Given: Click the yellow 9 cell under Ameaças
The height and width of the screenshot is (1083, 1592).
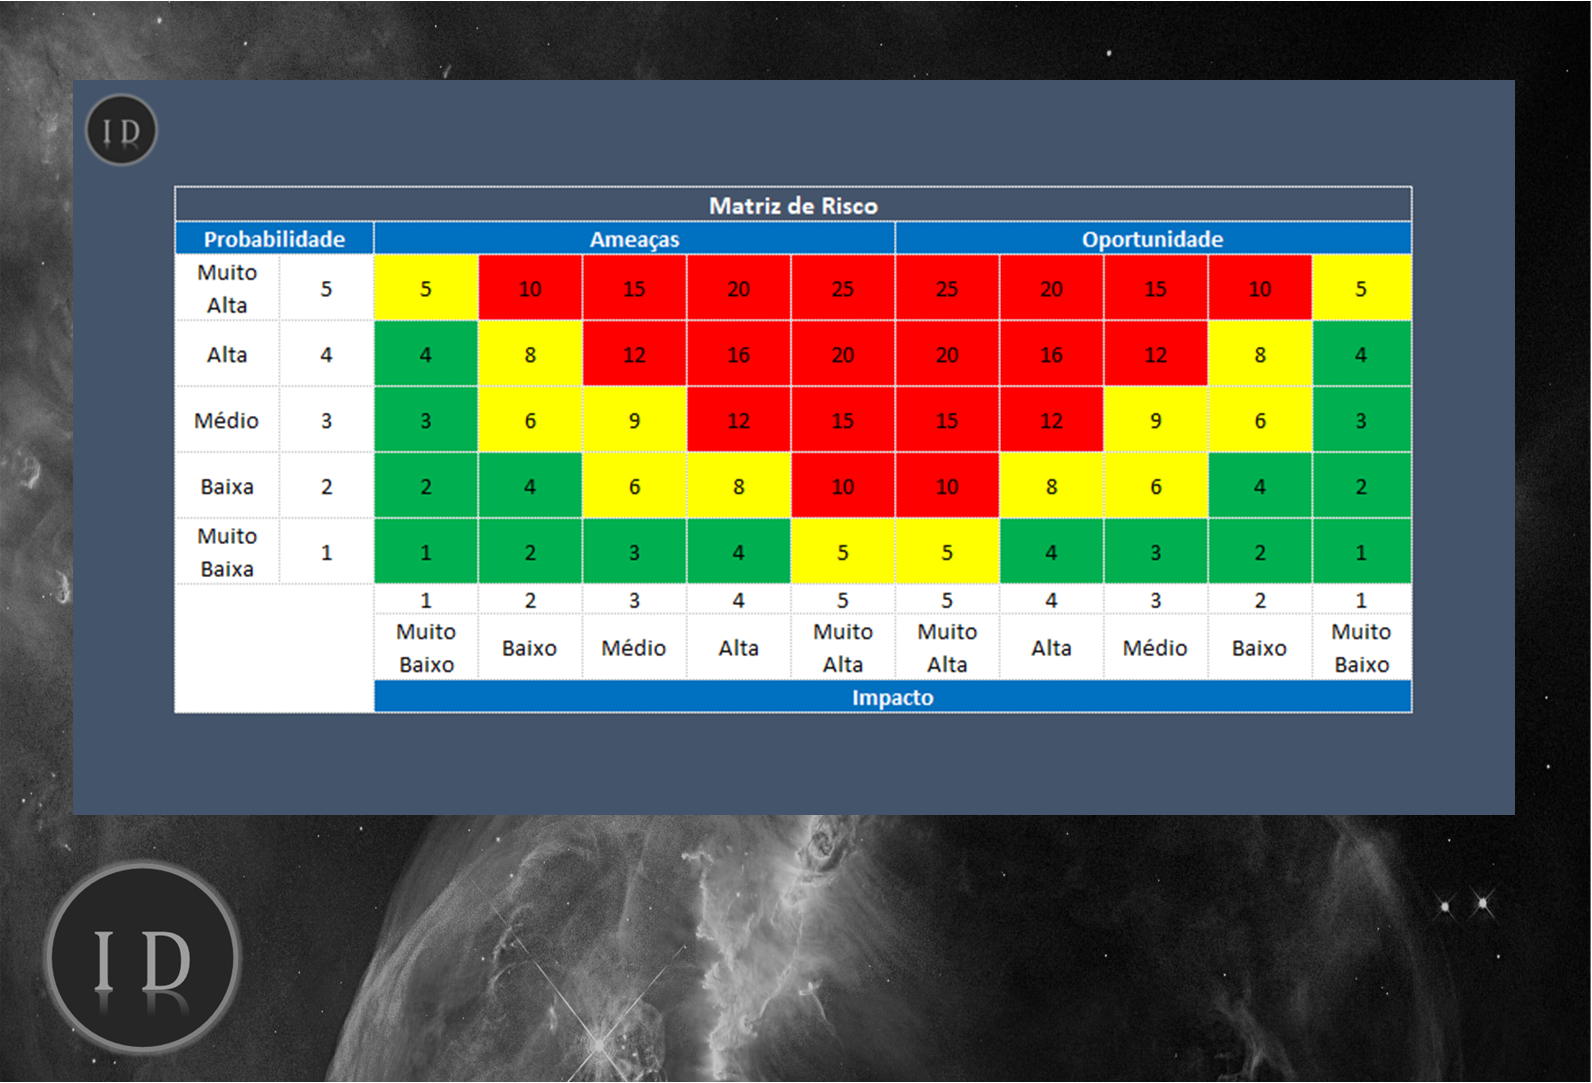Looking at the screenshot, I should 634,420.
